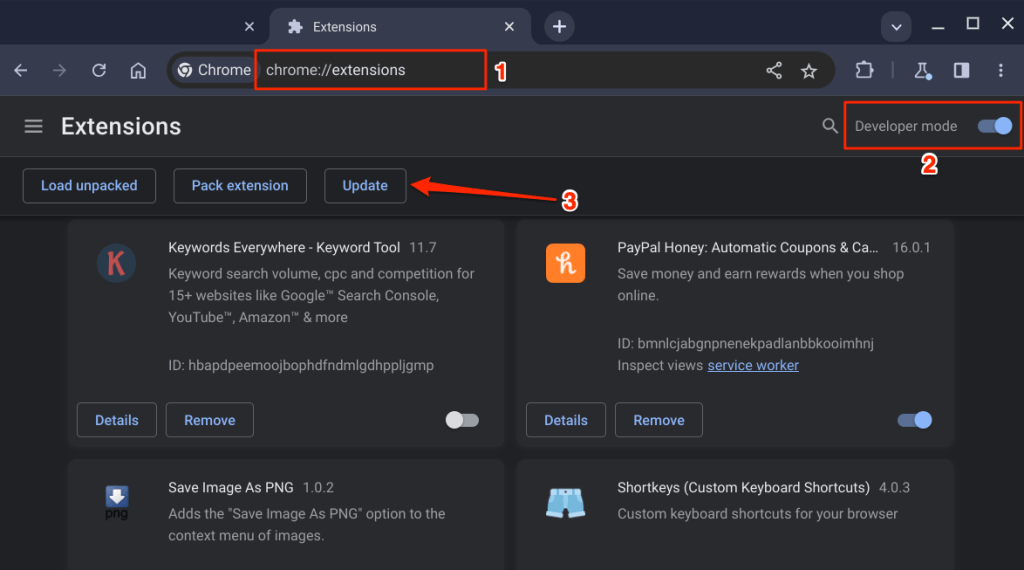Remove the PayPal Honey extension
1024x570 pixels.
tap(659, 420)
